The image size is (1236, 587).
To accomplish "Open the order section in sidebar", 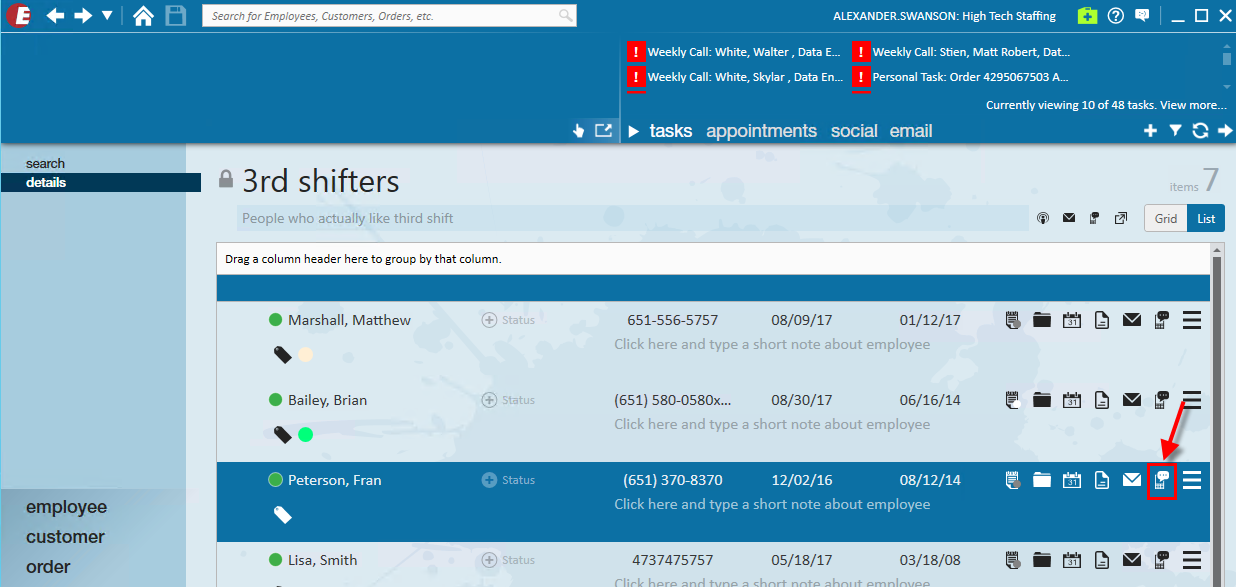I will [x=48, y=567].
